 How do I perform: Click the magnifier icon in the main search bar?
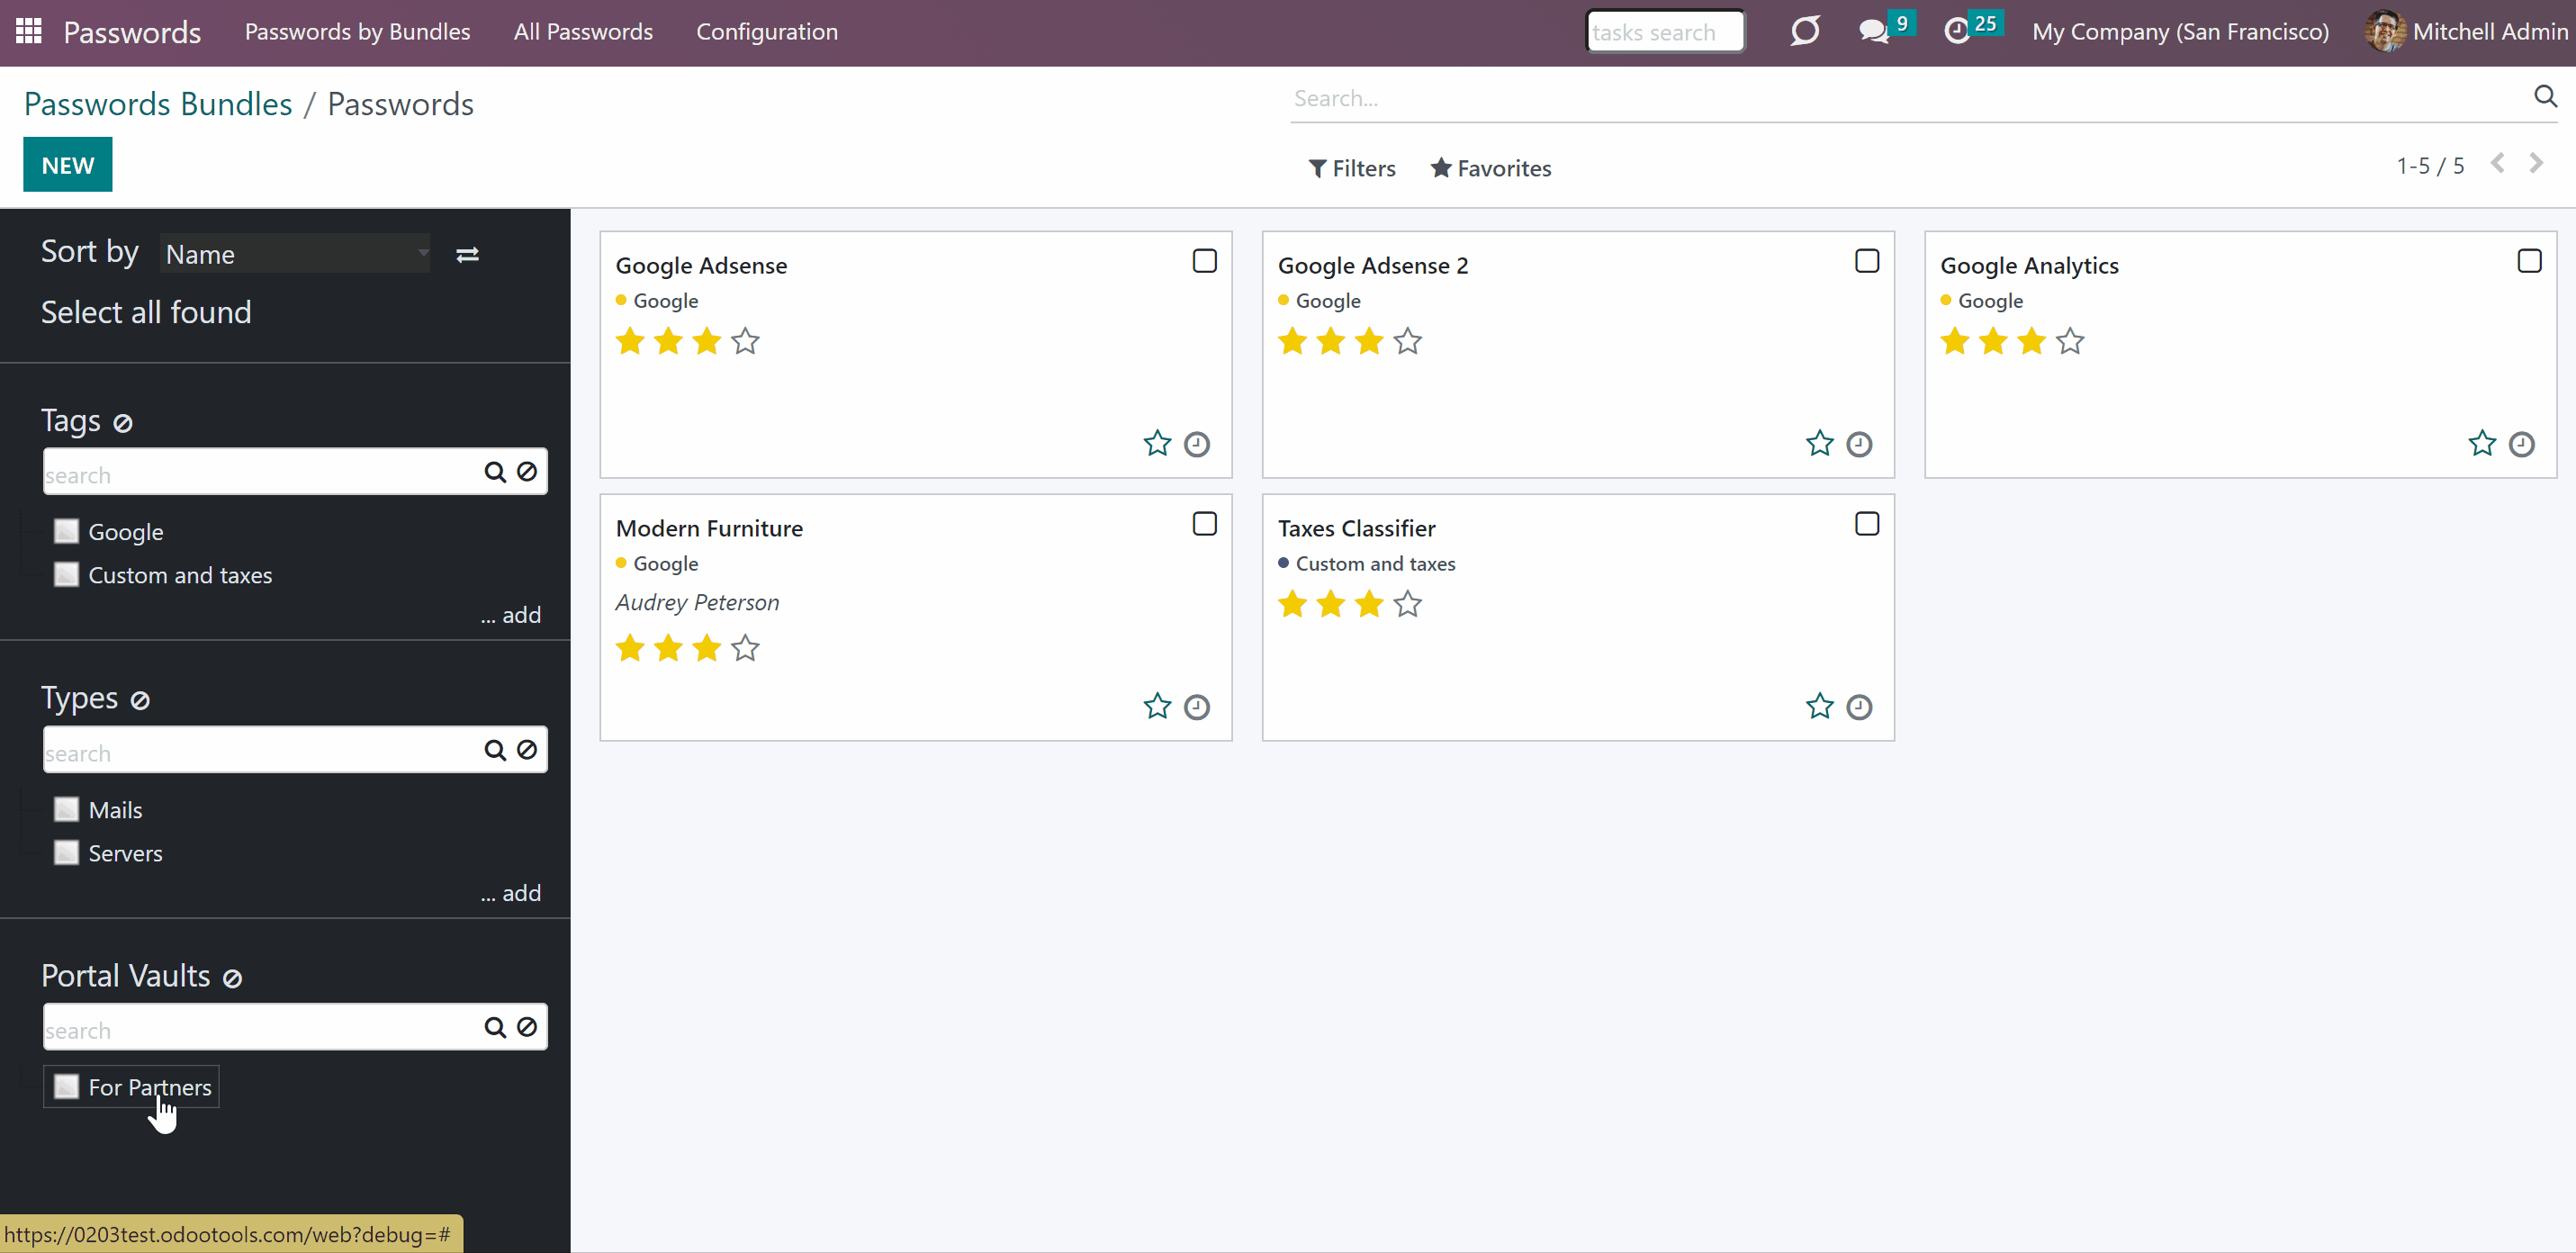point(2545,96)
